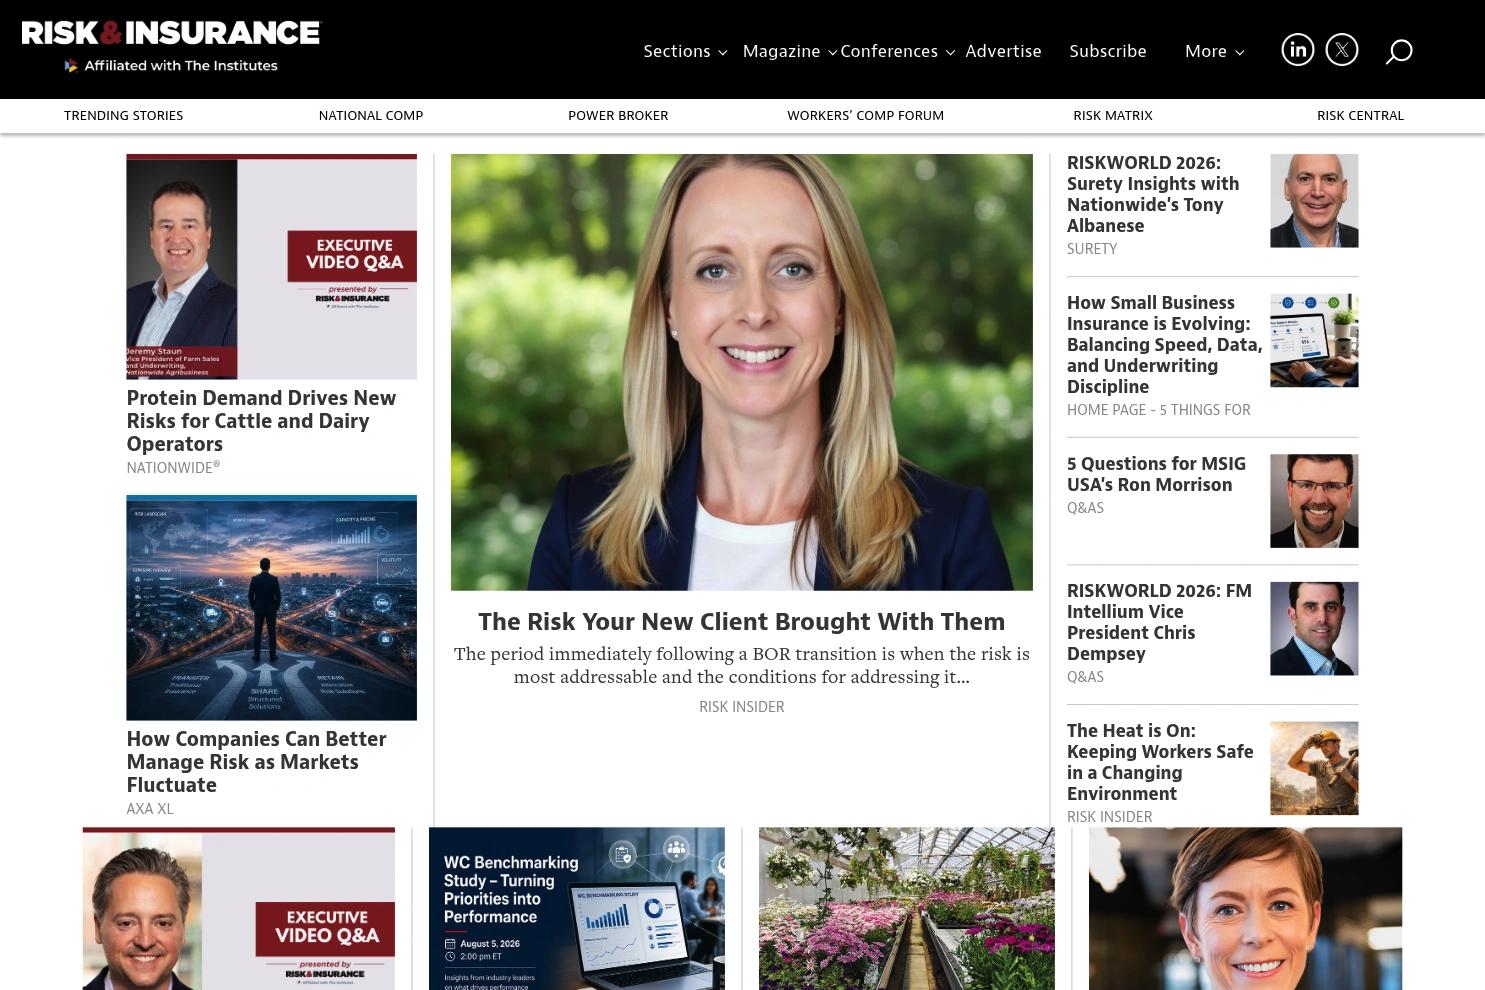The height and width of the screenshot is (990, 1485).
Task: Select the Power Broker tab
Action: pos(618,116)
